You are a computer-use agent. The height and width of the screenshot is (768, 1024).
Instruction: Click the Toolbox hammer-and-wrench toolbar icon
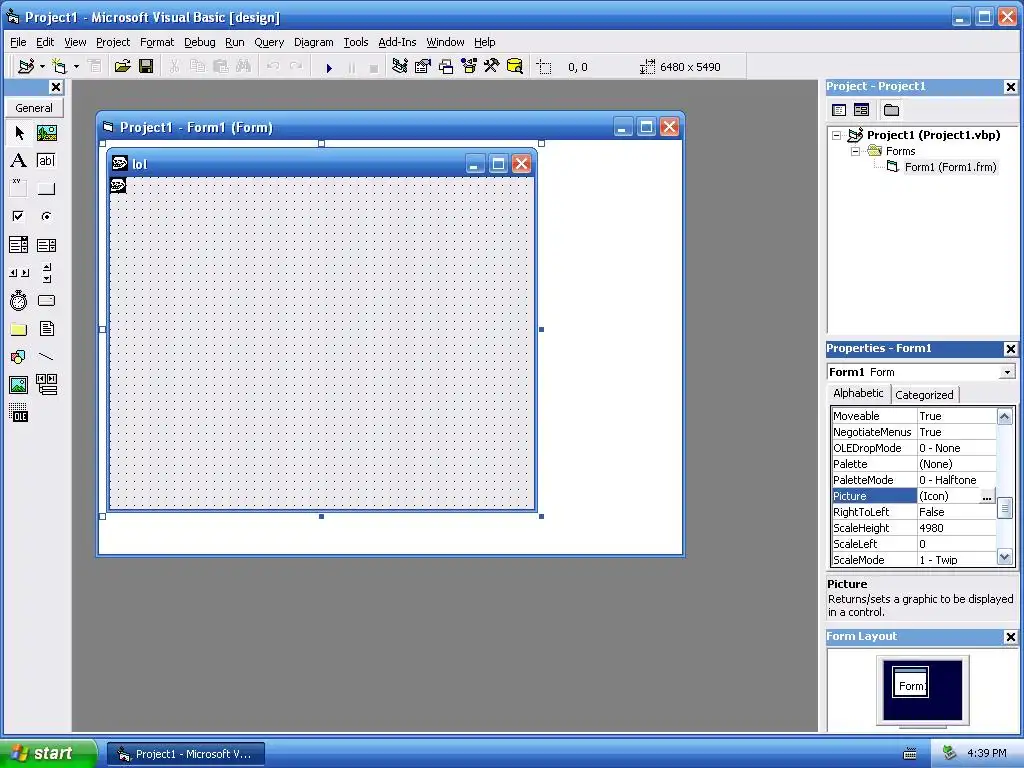tap(492, 67)
